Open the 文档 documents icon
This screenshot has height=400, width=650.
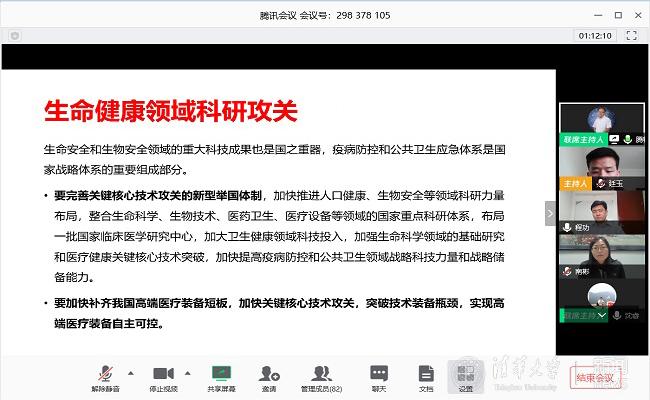tap(426, 373)
